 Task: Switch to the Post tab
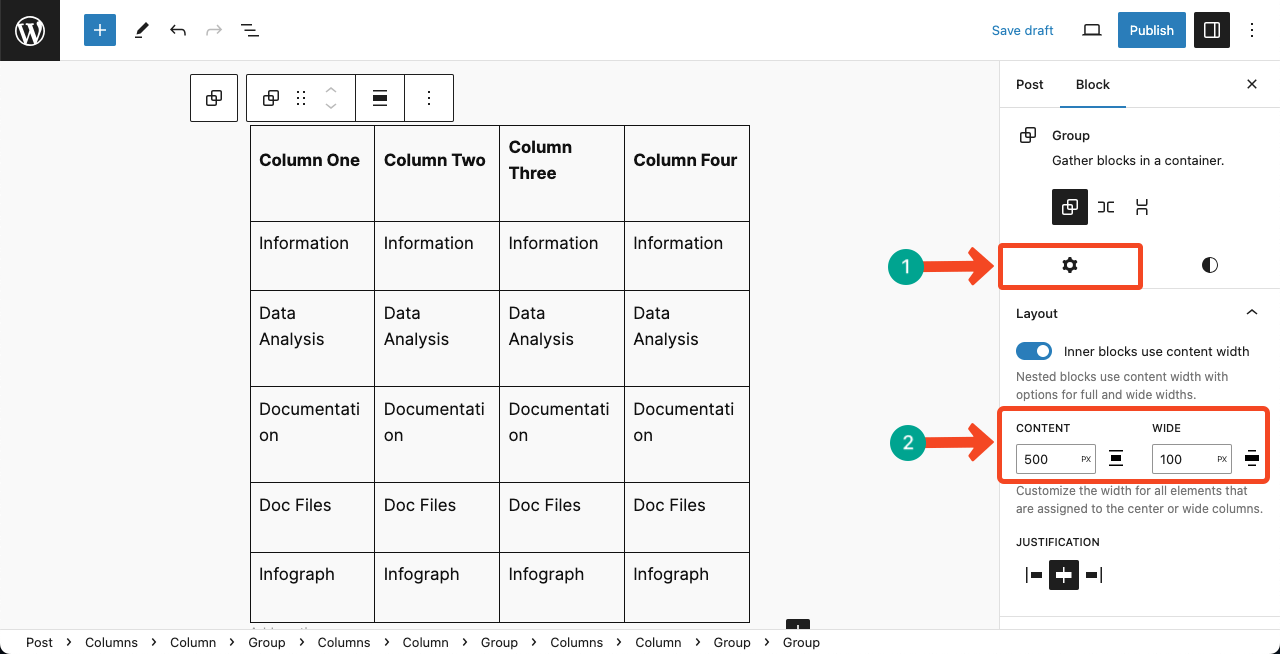[1029, 84]
